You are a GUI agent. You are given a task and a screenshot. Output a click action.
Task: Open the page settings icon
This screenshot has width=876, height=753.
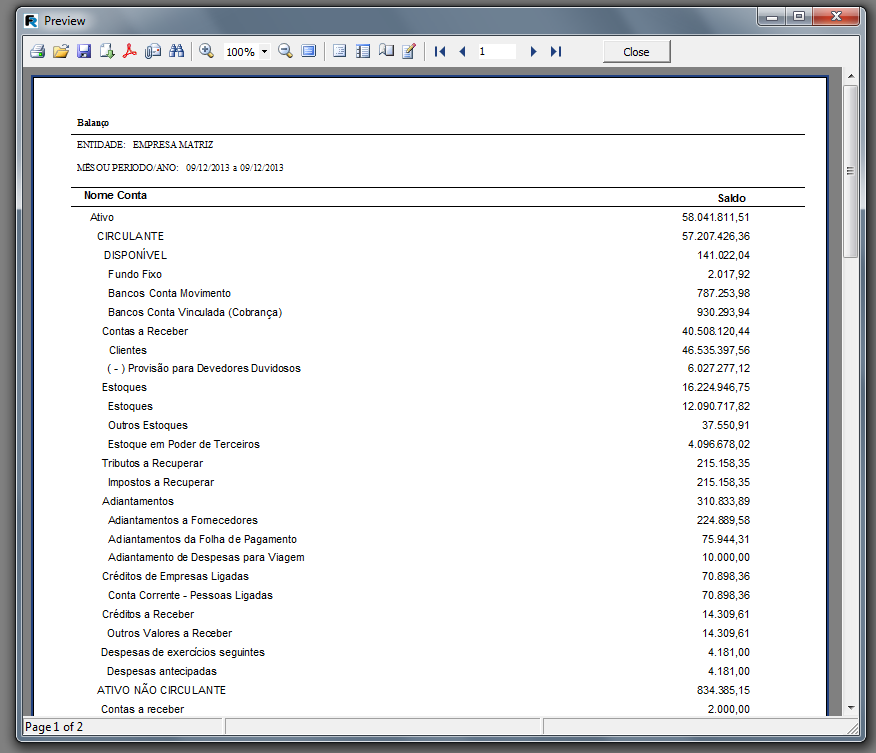click(386, 51)
